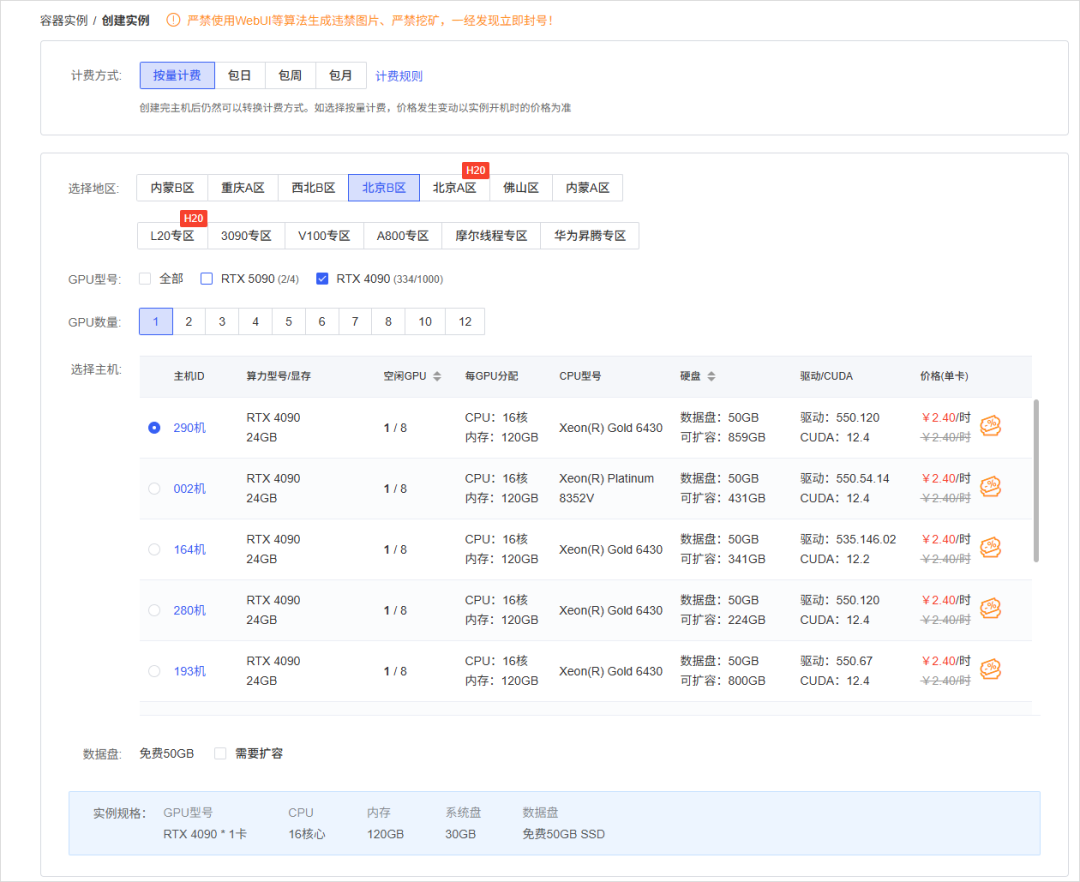Image resolution: width=1080 pixels, height=882 pixels.
Task: Select the 摩尔线程专区 zone
Action: pos(491,235)
